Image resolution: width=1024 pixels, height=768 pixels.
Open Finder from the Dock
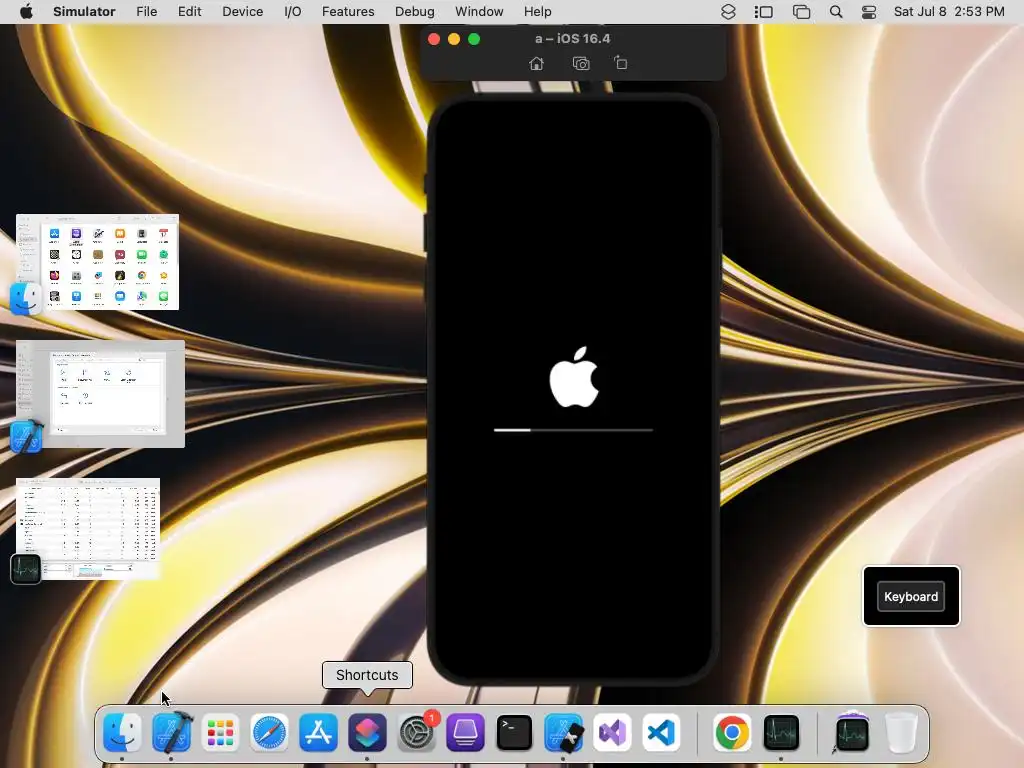tap(122, 732)
